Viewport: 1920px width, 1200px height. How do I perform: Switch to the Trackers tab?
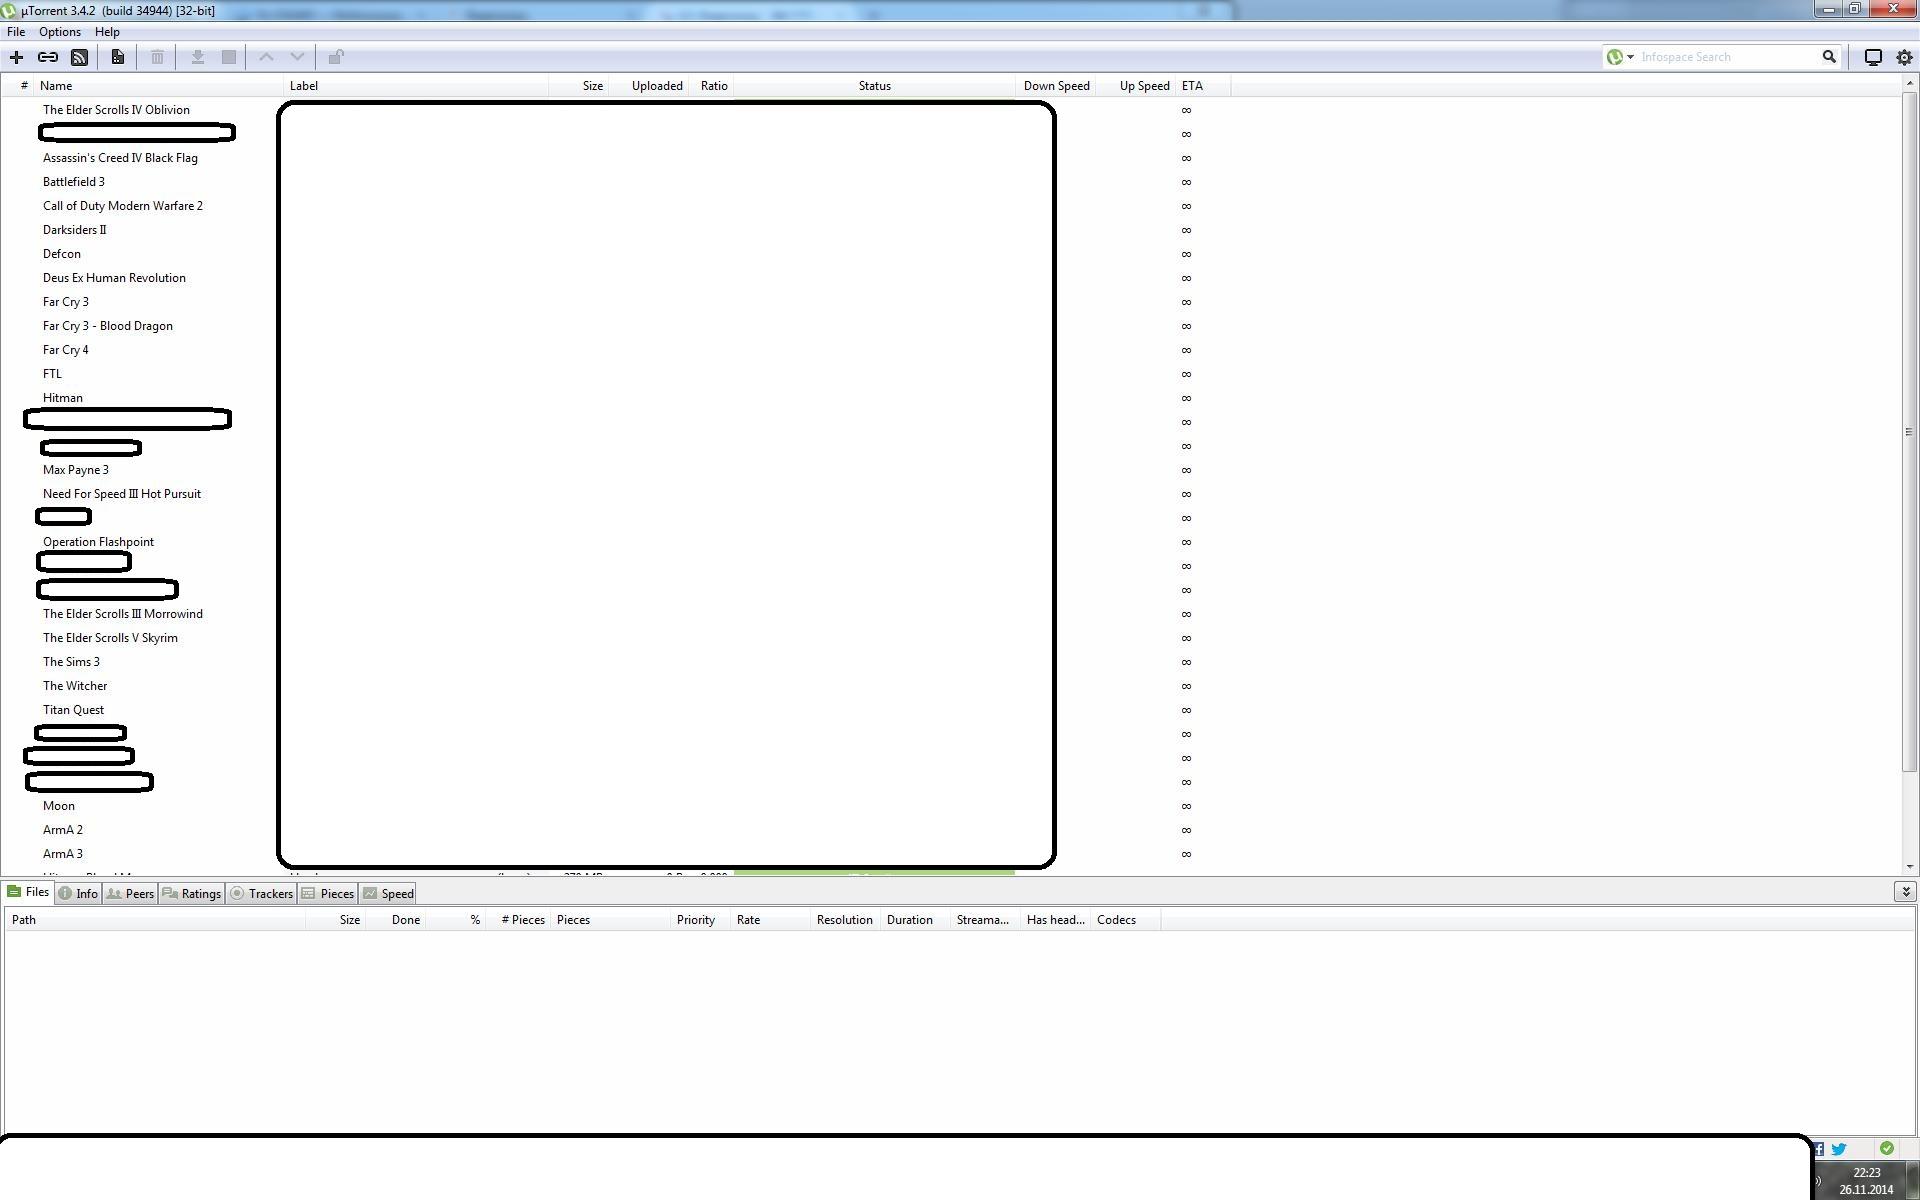pyautogui.click(x=261, y=894)
